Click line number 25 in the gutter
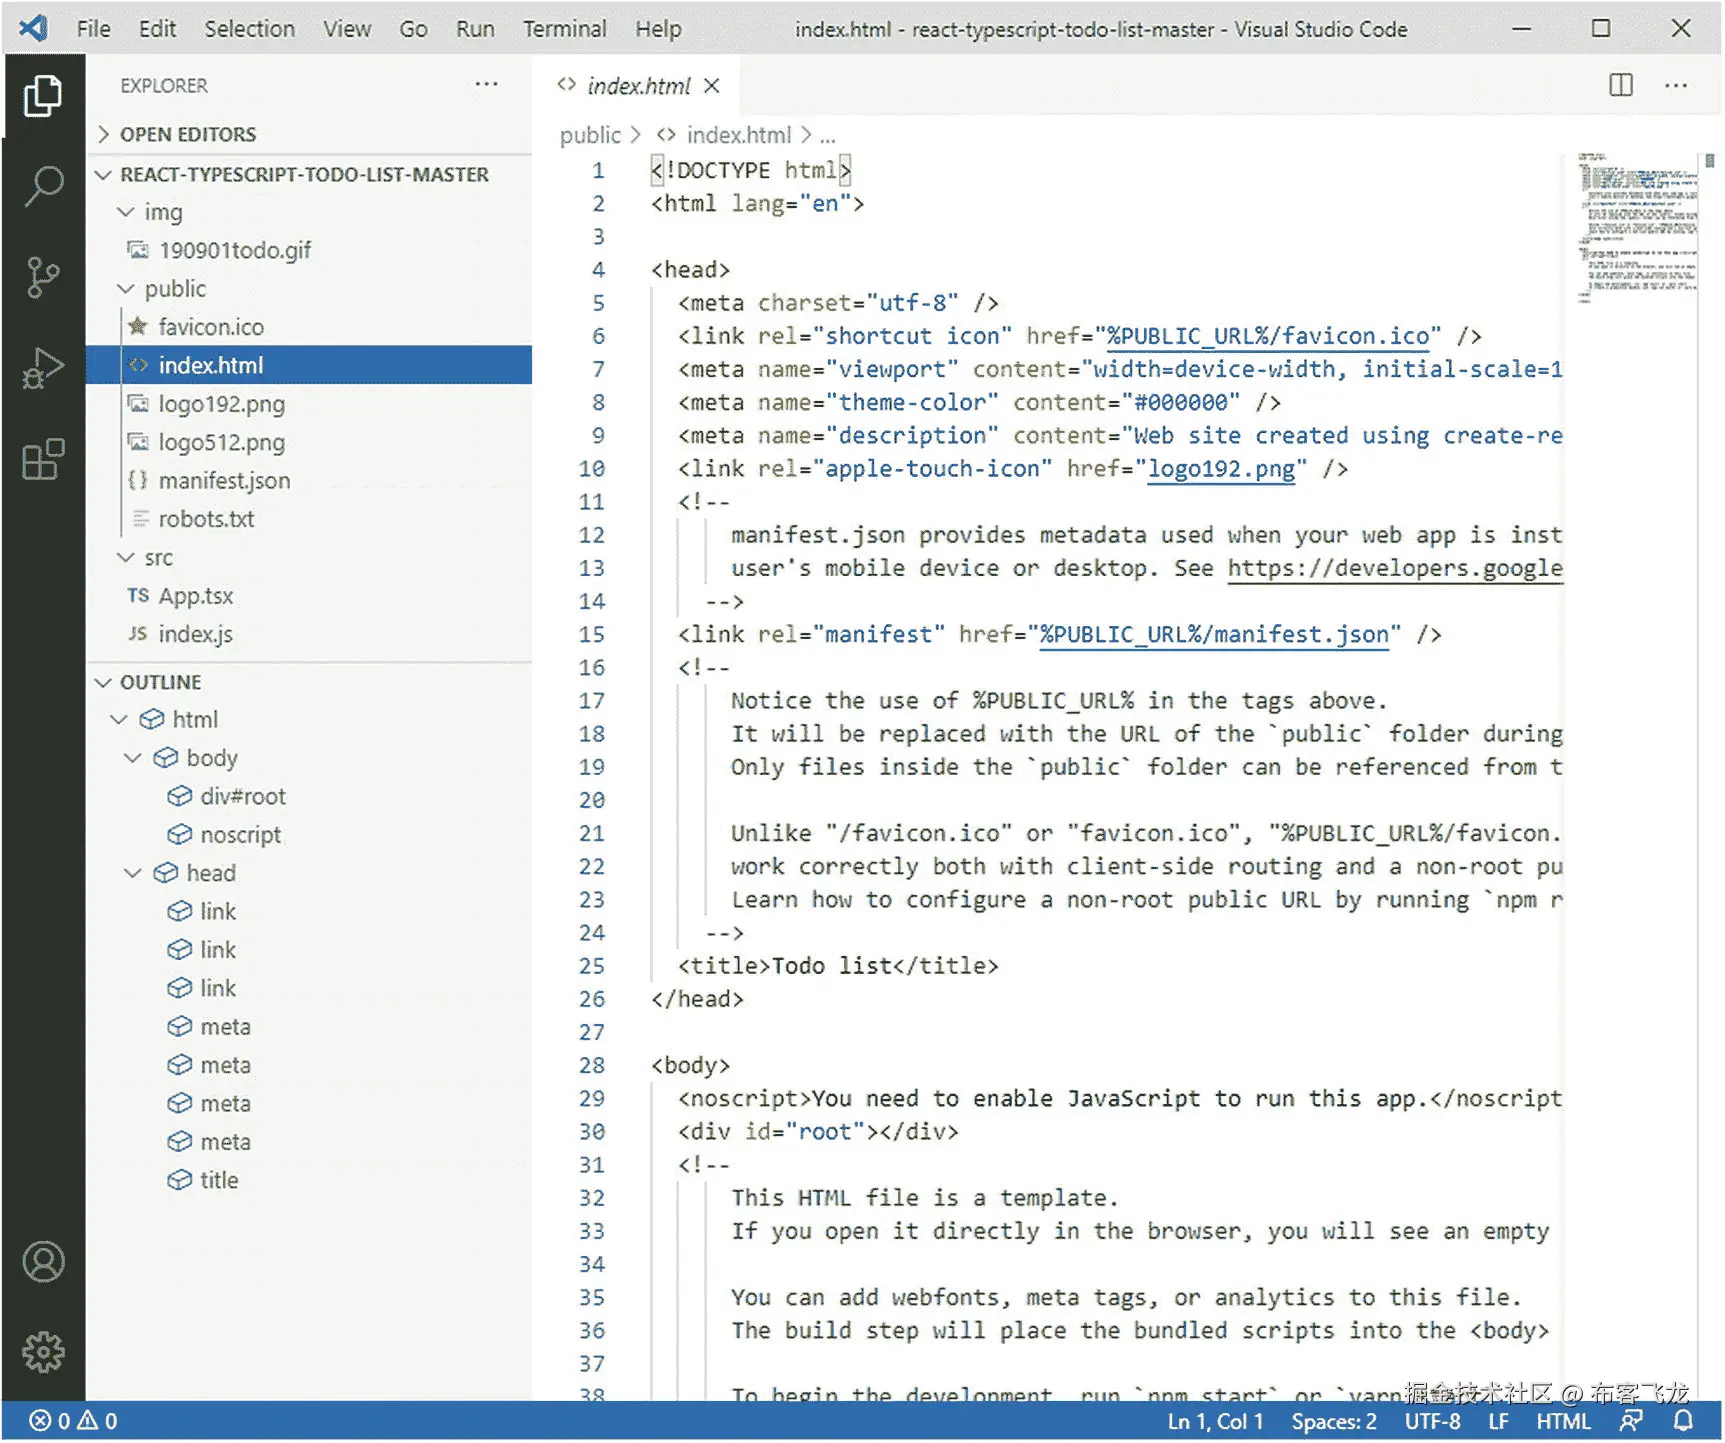 click(x=592, y=966)
